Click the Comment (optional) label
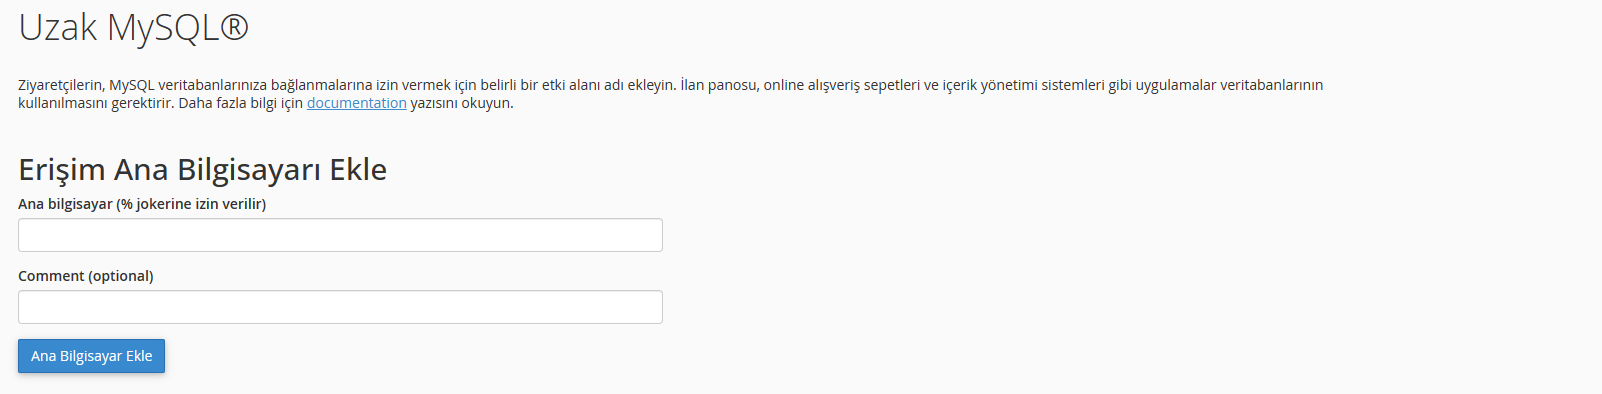The image size is (1602, 394). [86, 276]
